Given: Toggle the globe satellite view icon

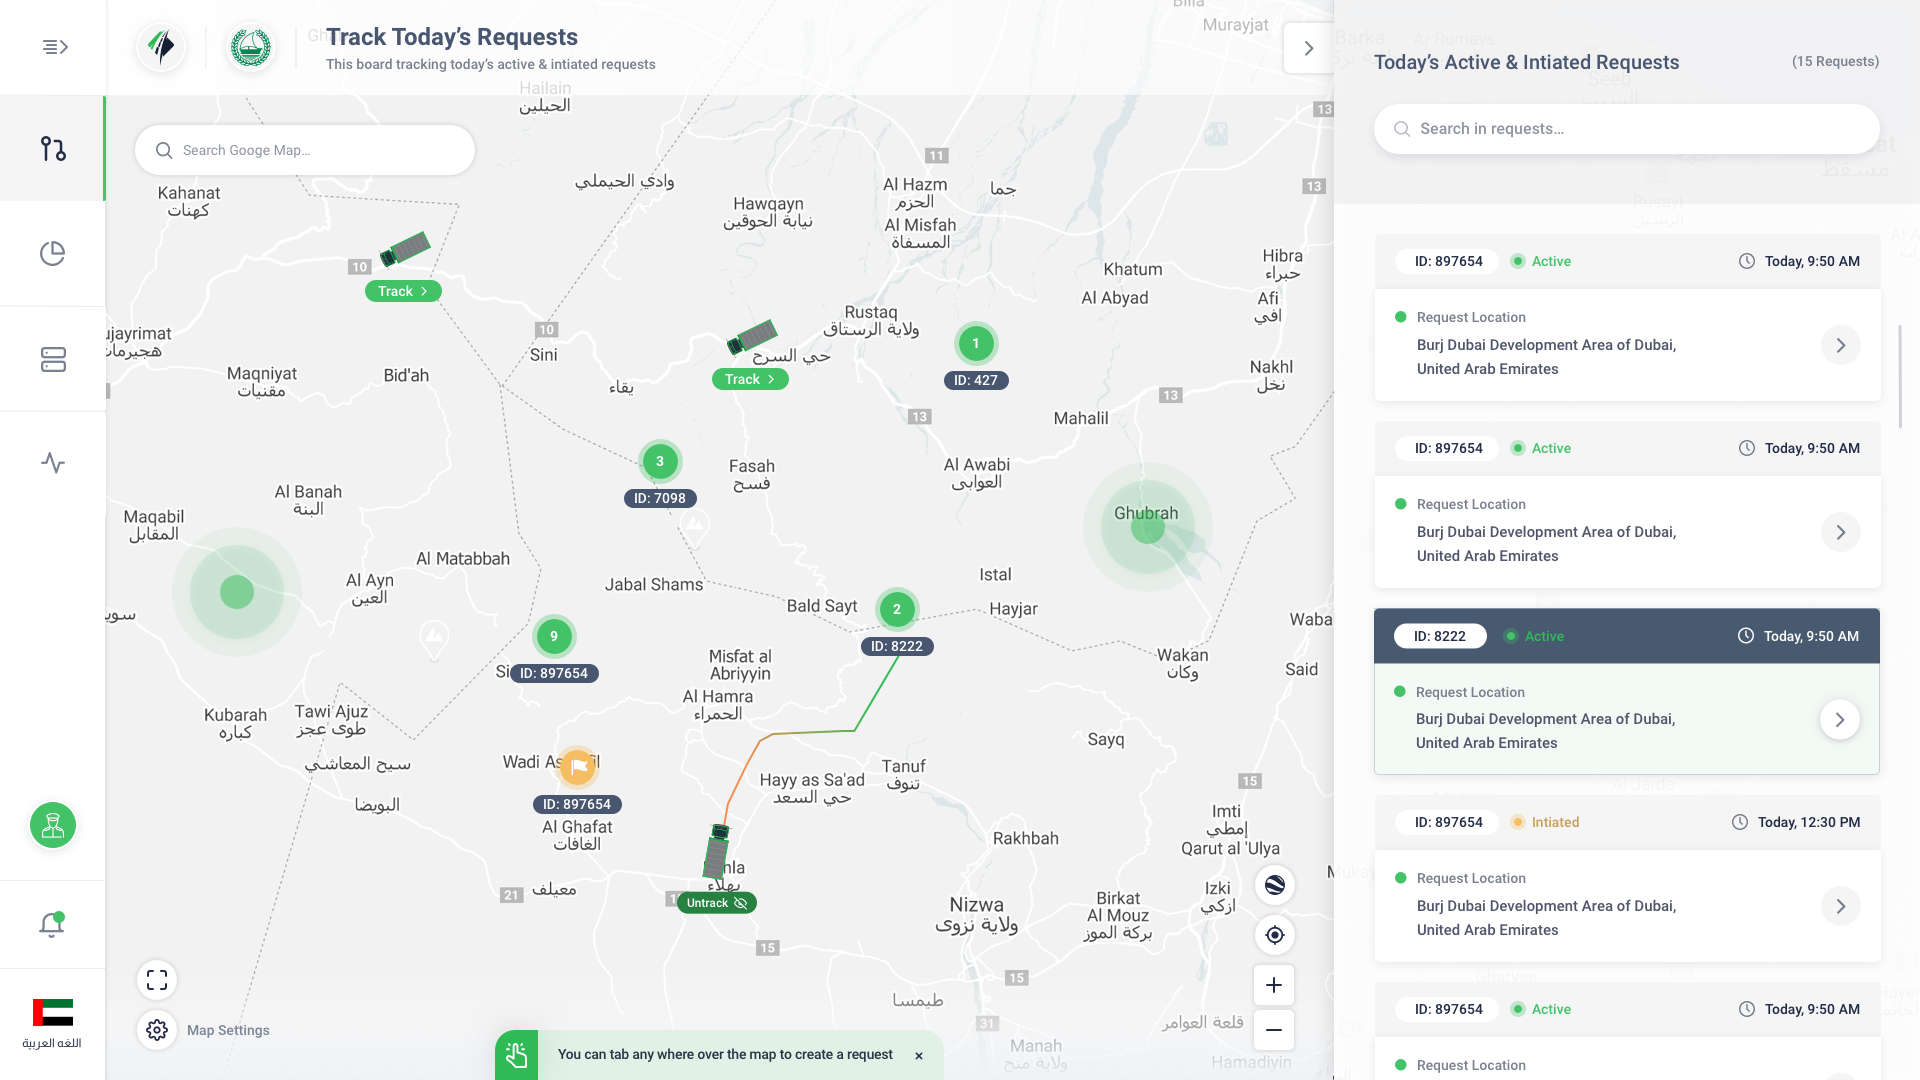Looking at the screenshot, I should pyautogui.click(x=1275, y=885).
